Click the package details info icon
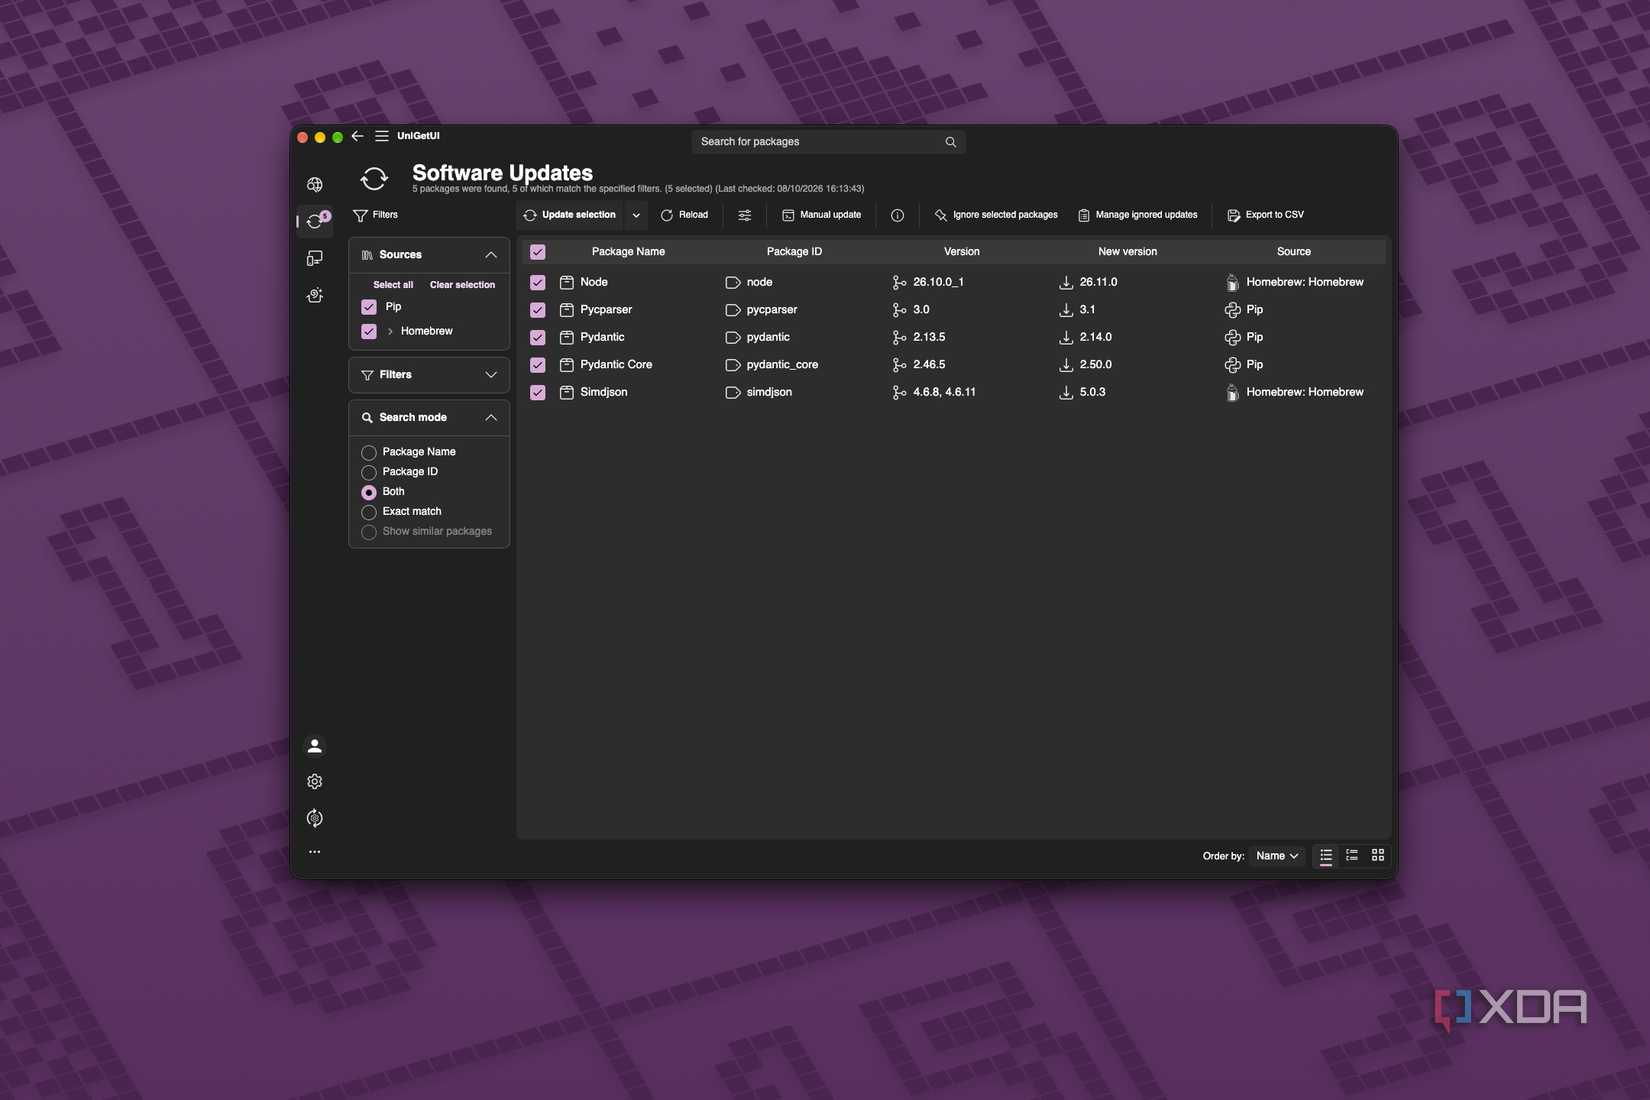The width and height of the screenshot is (1650, 1100). pos(898,215)
